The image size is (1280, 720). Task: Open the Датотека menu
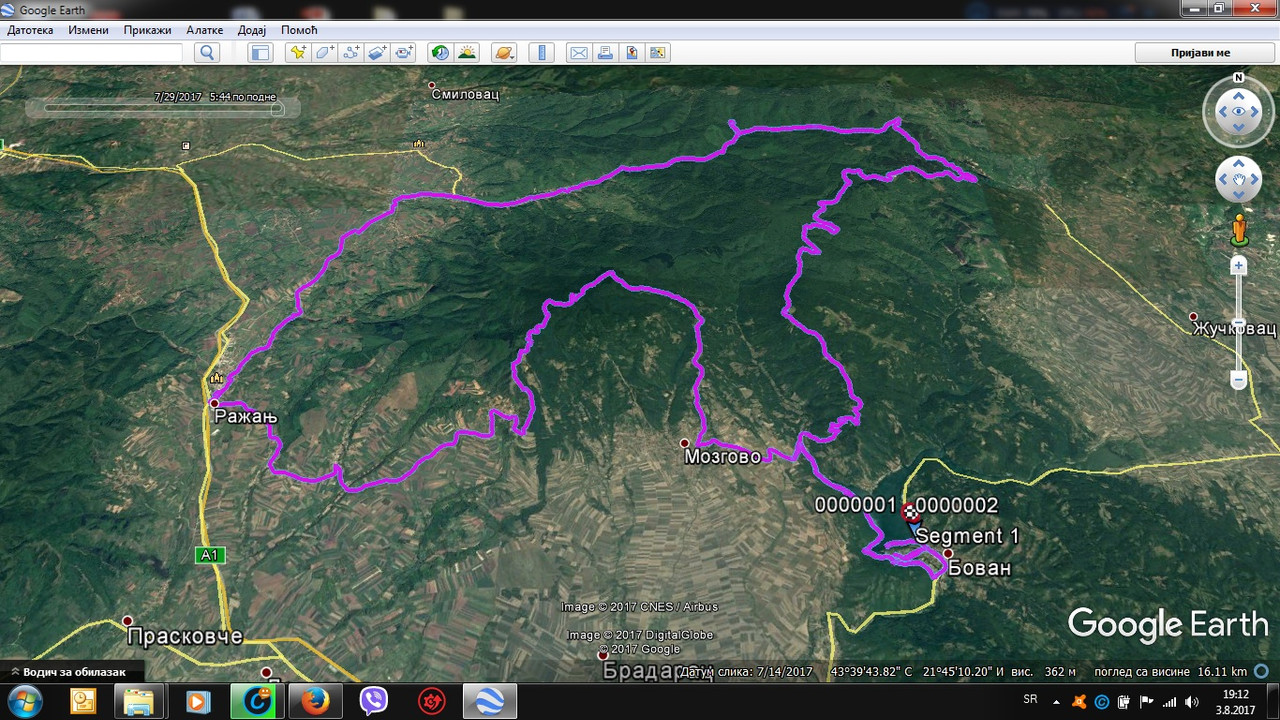(30, 30)
